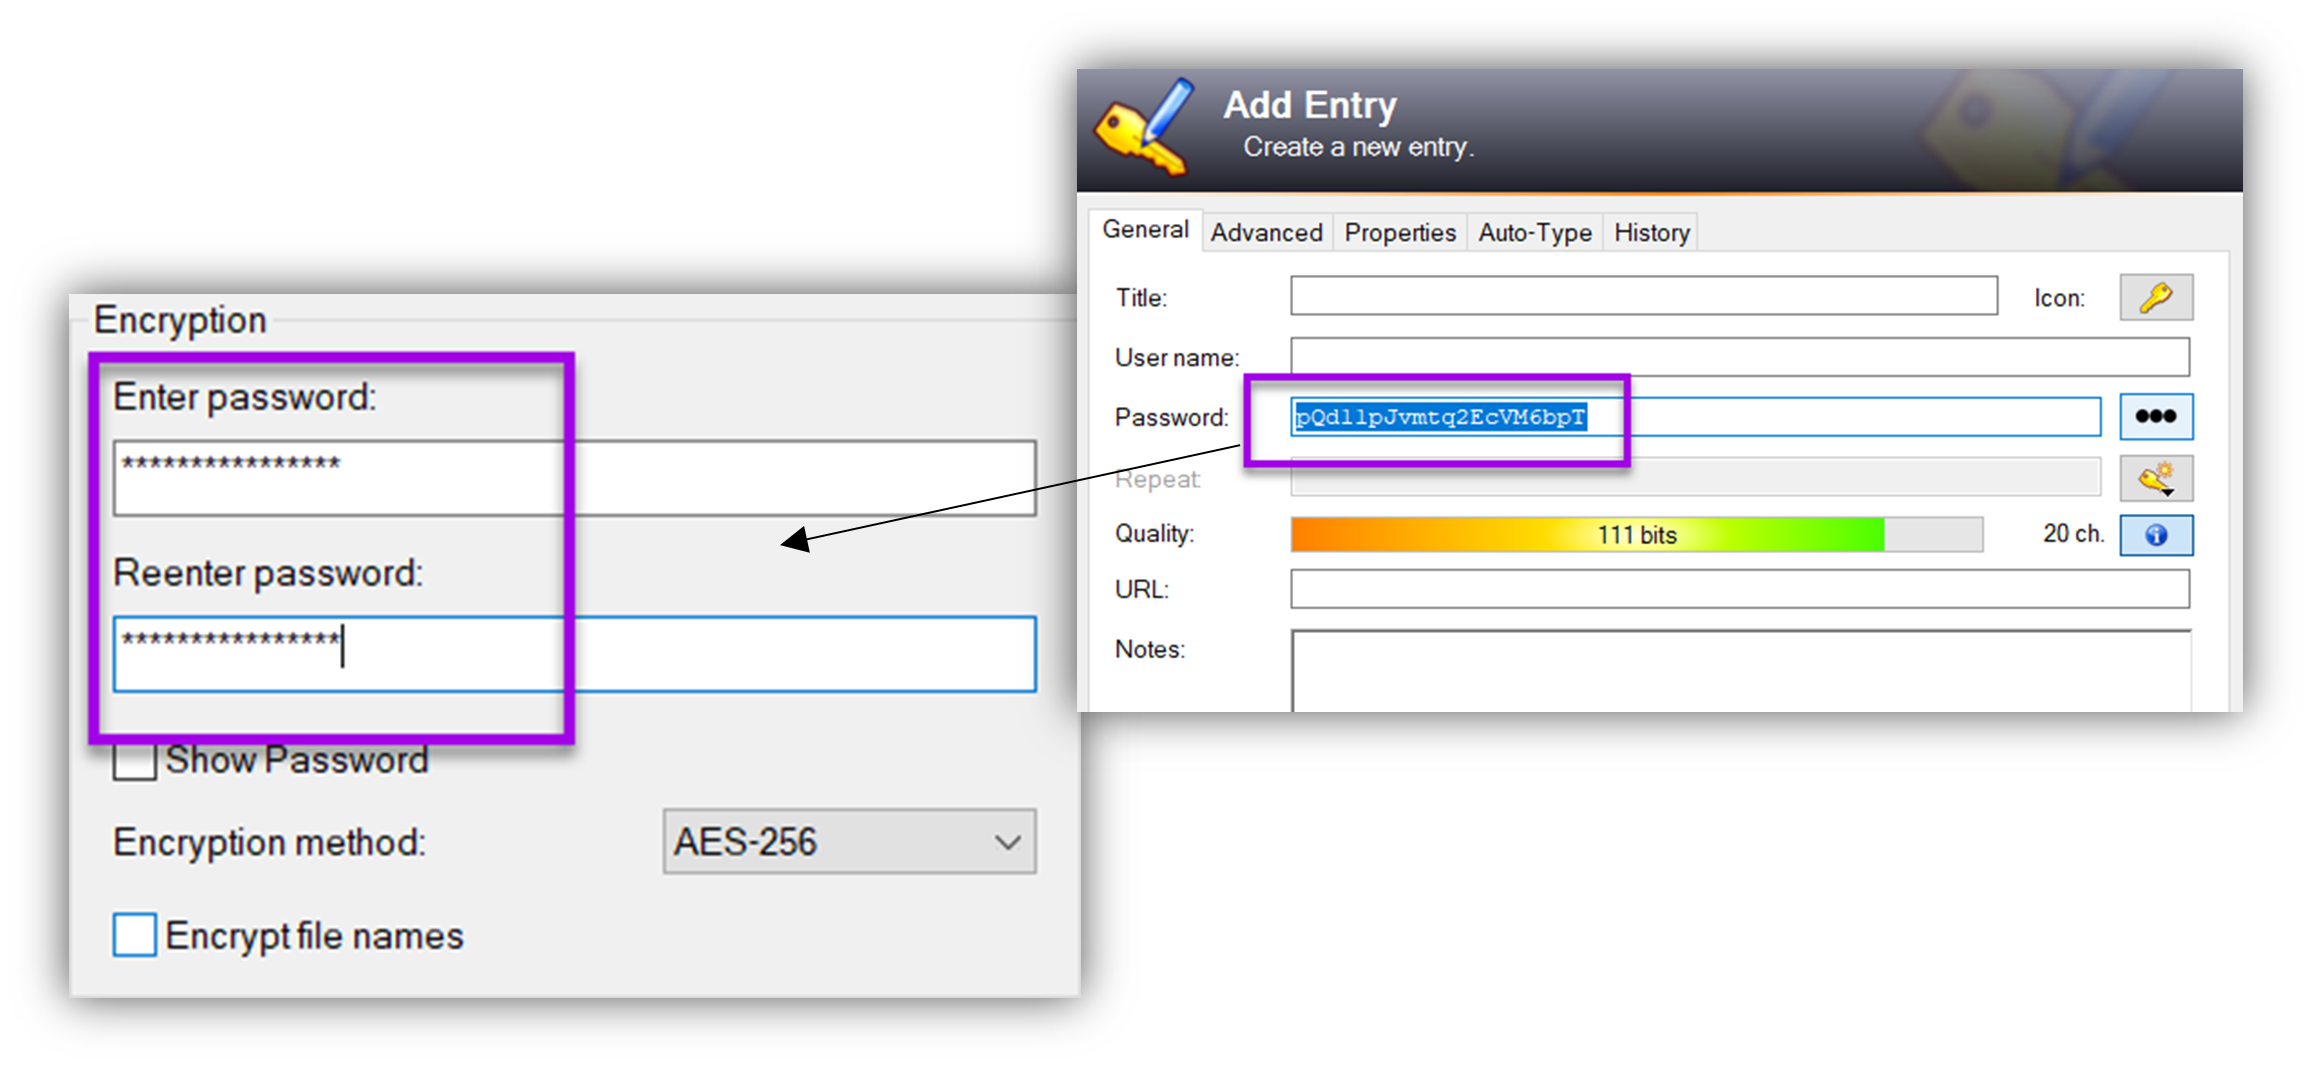Check the Encrypt file names box
The image size is (2312, 1067).
(134, 935)
